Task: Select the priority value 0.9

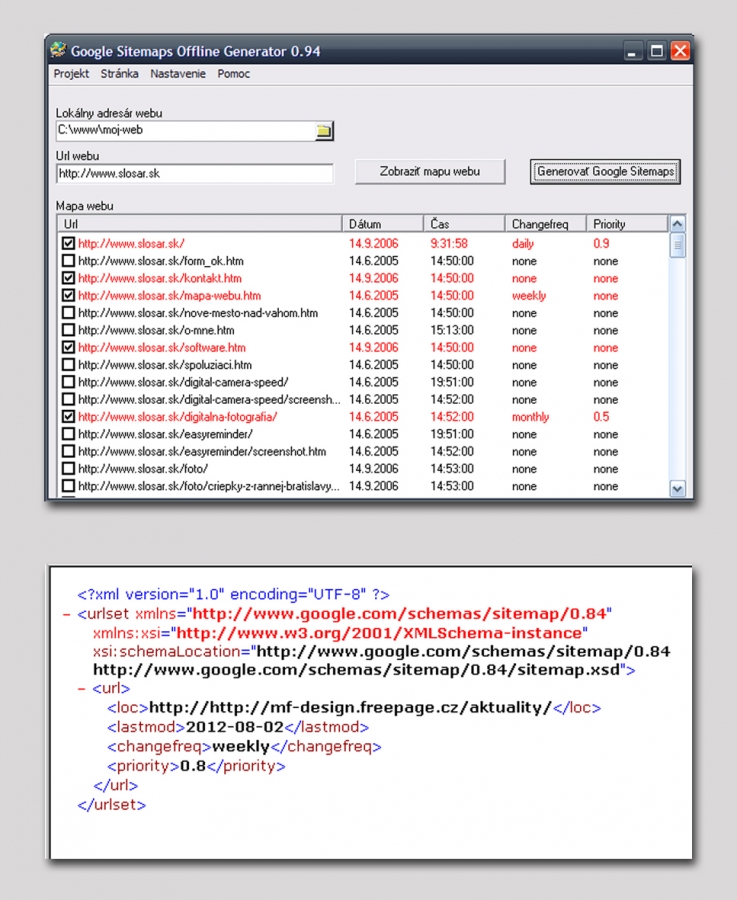Action: click(602, 244)
